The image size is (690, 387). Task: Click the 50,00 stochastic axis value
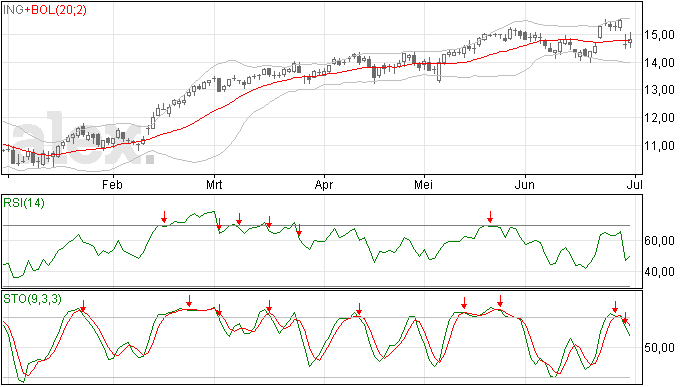click(659, 348)
